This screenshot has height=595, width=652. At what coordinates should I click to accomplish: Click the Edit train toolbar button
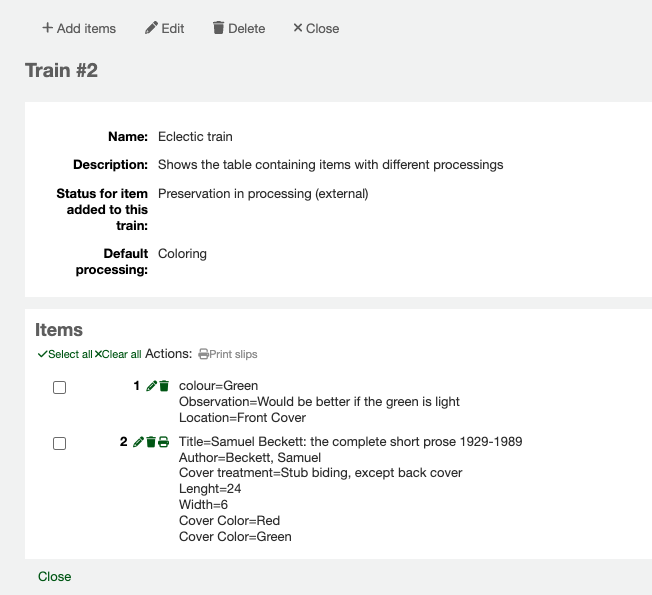coord(165,28)
